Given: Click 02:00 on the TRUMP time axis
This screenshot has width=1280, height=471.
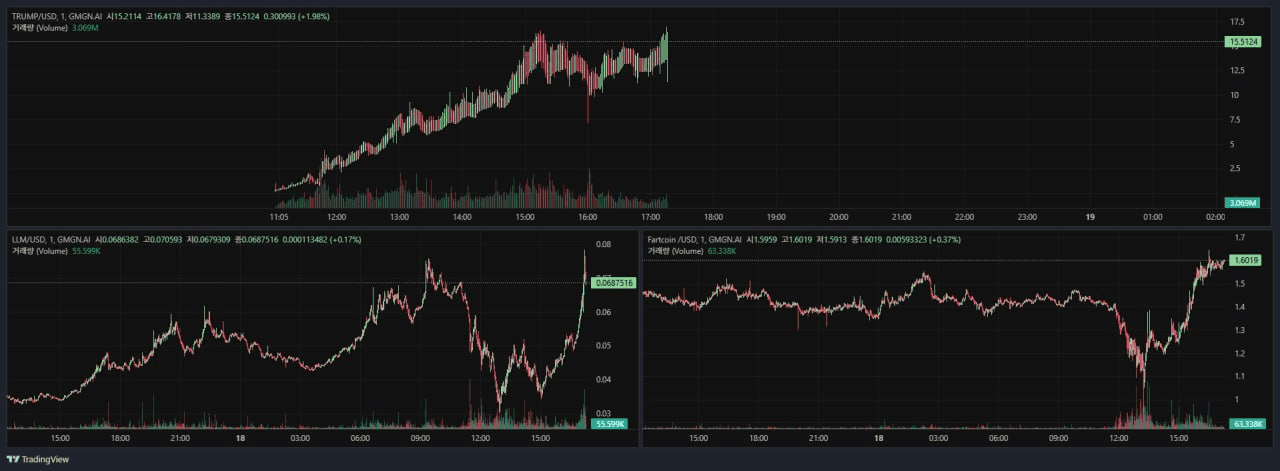Looking at the screenshot, I should (1215, 216).
